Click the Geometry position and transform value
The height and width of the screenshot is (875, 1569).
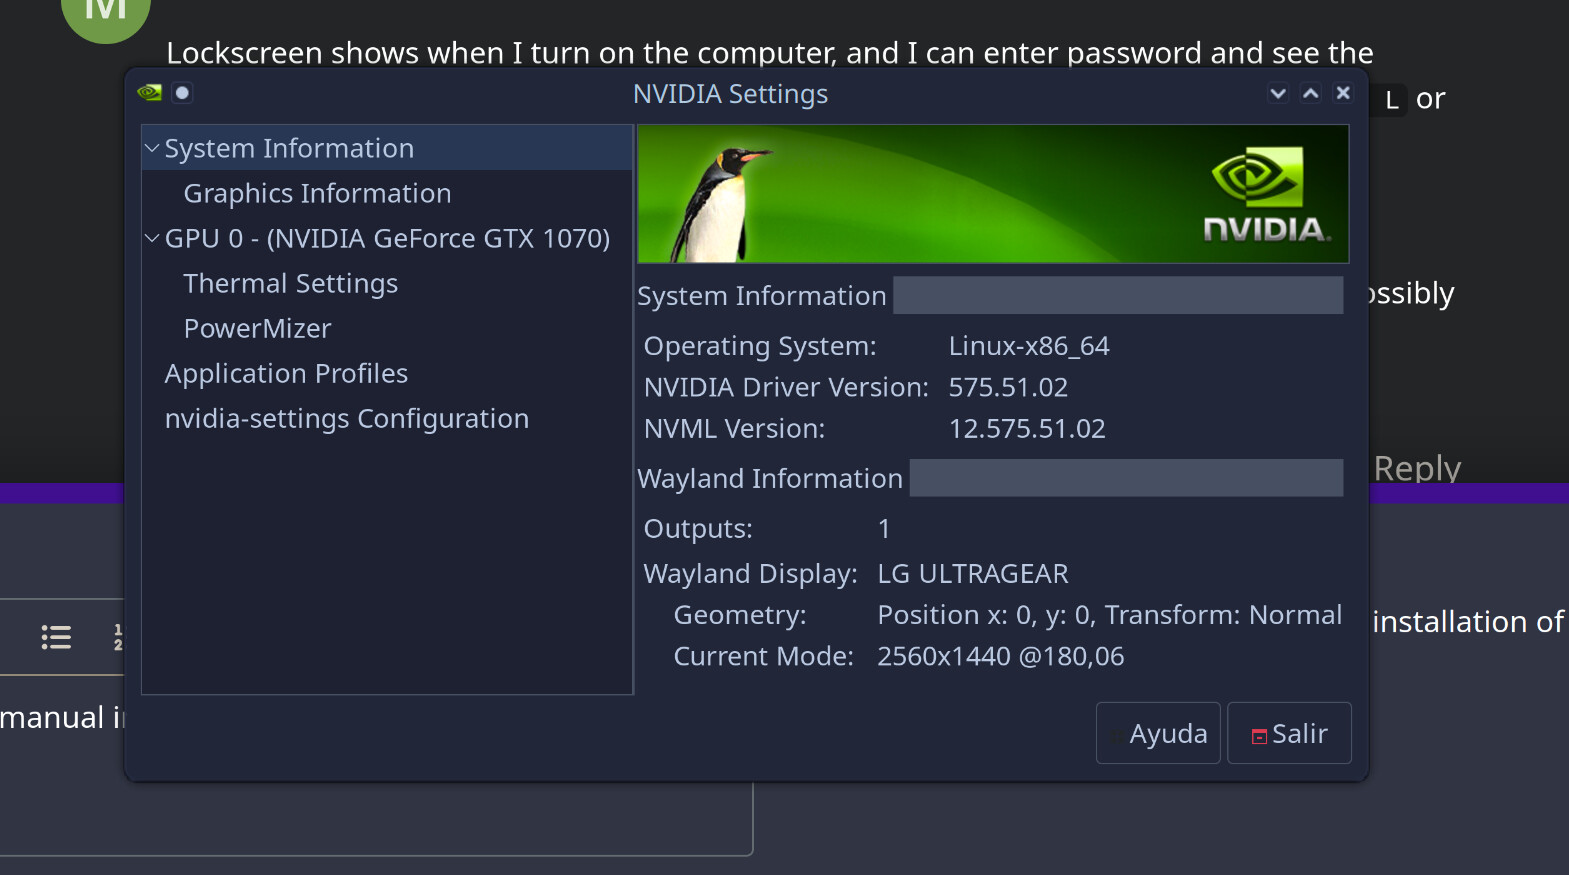point(1110,614)
